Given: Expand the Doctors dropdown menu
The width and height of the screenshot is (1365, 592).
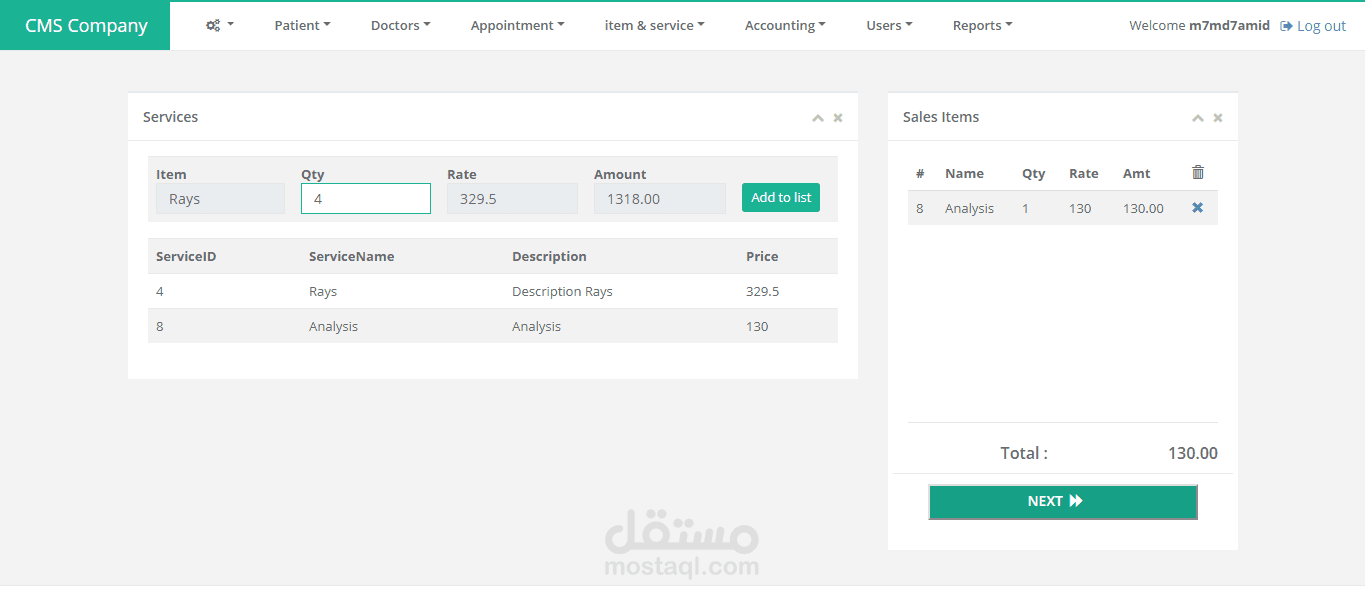Looking at the screenshot, I should tap(400, 25).
